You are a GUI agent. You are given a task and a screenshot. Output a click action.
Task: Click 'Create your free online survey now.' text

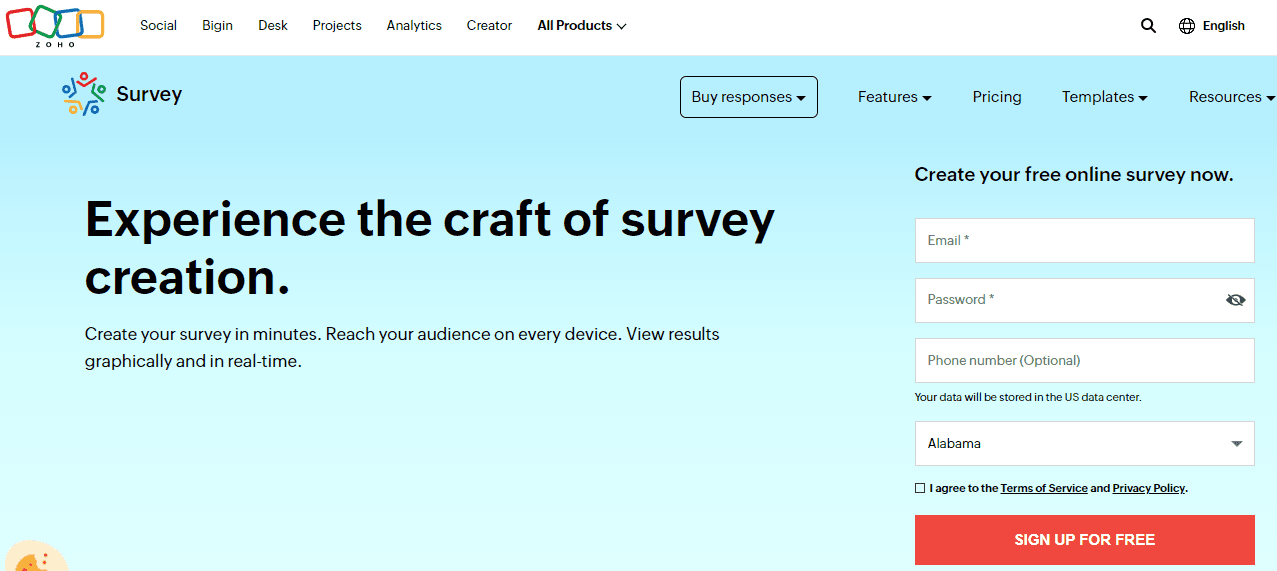[x=1074, y=175]
